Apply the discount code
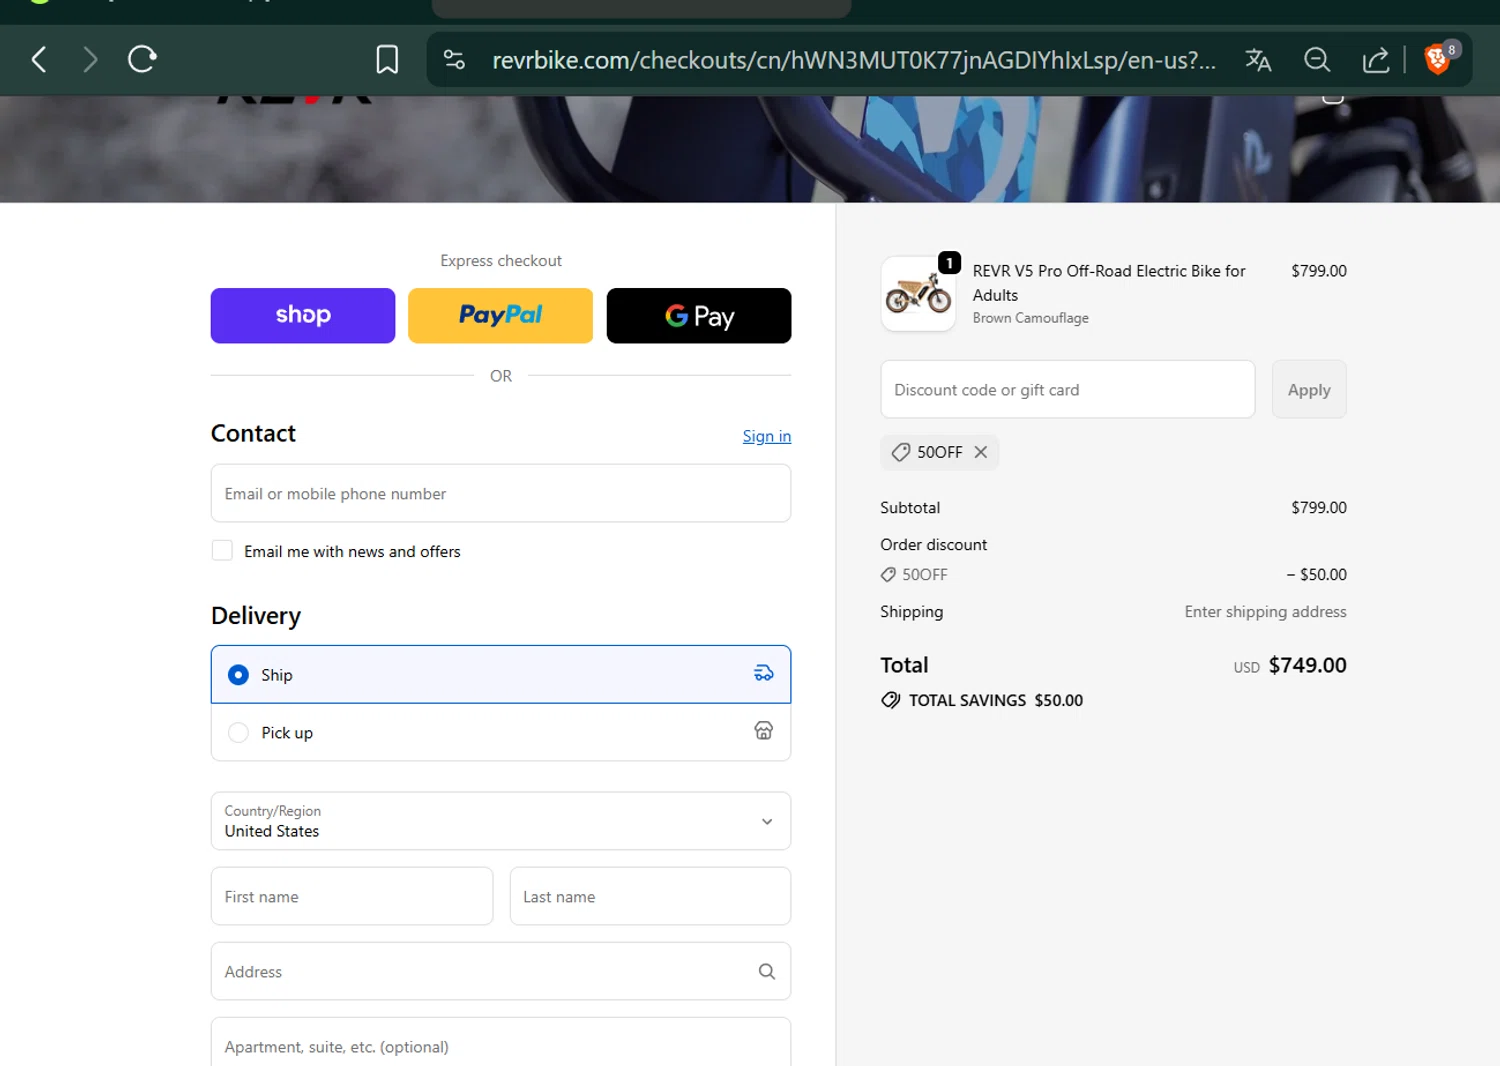 click(x=1309, y=389)
